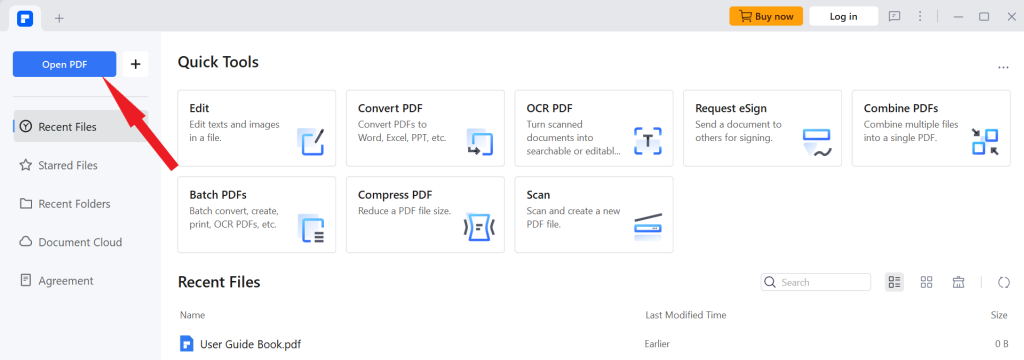Viewport: 1024px width, 360px height.
Task: Click the Open PDF button
Action: click(65, 64)
